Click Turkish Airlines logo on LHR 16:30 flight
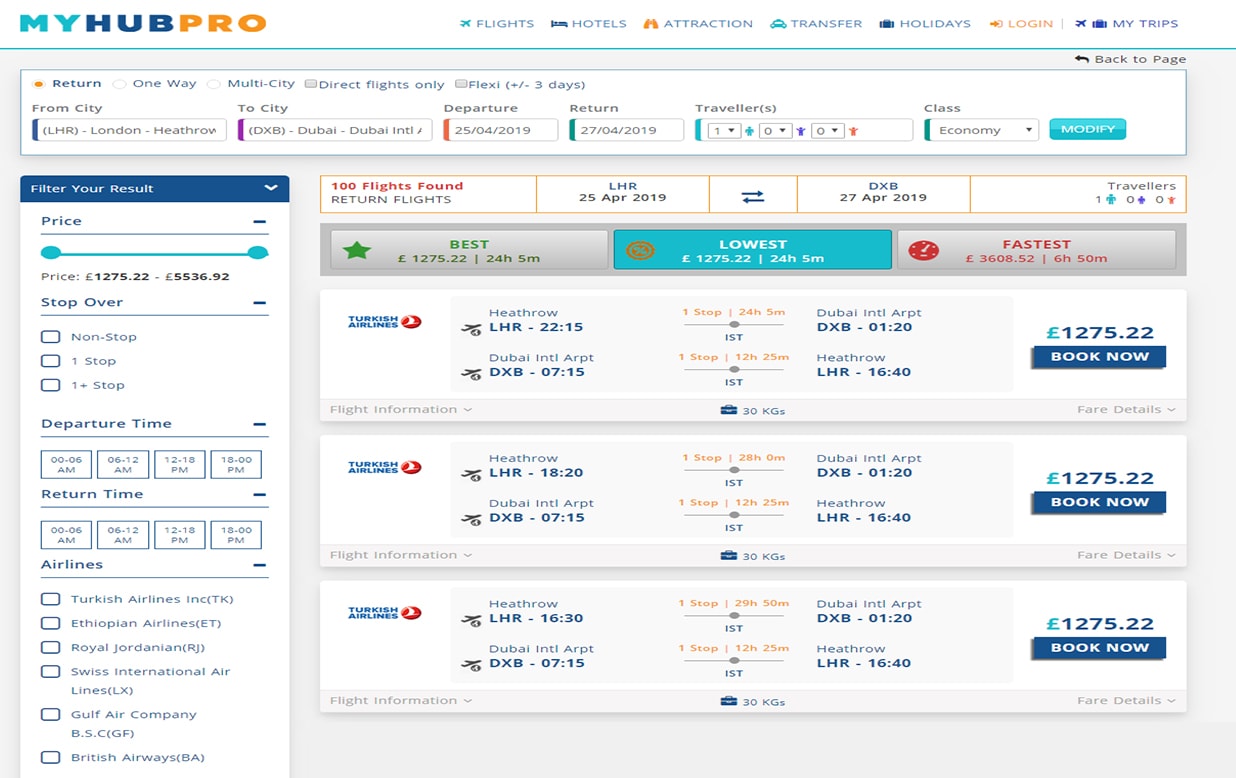 pos(384,612)
